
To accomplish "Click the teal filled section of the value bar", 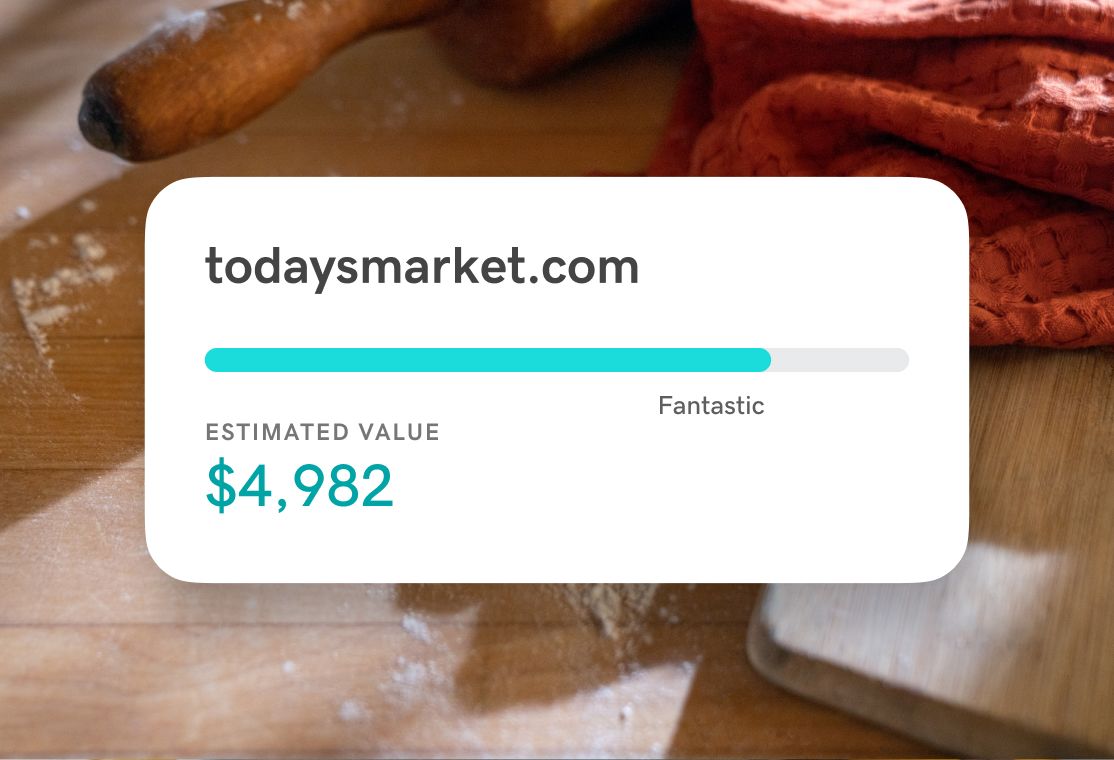I will (x=487, y=360).
